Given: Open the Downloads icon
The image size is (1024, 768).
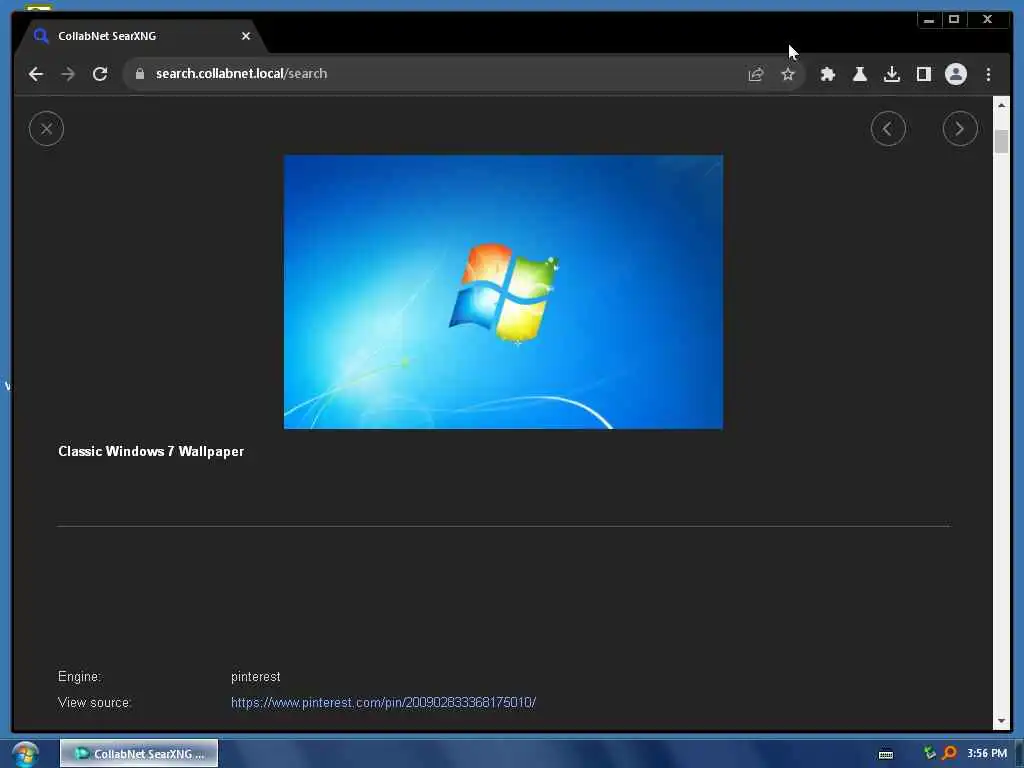Looking at the screenshot, I should coord(891,74).
